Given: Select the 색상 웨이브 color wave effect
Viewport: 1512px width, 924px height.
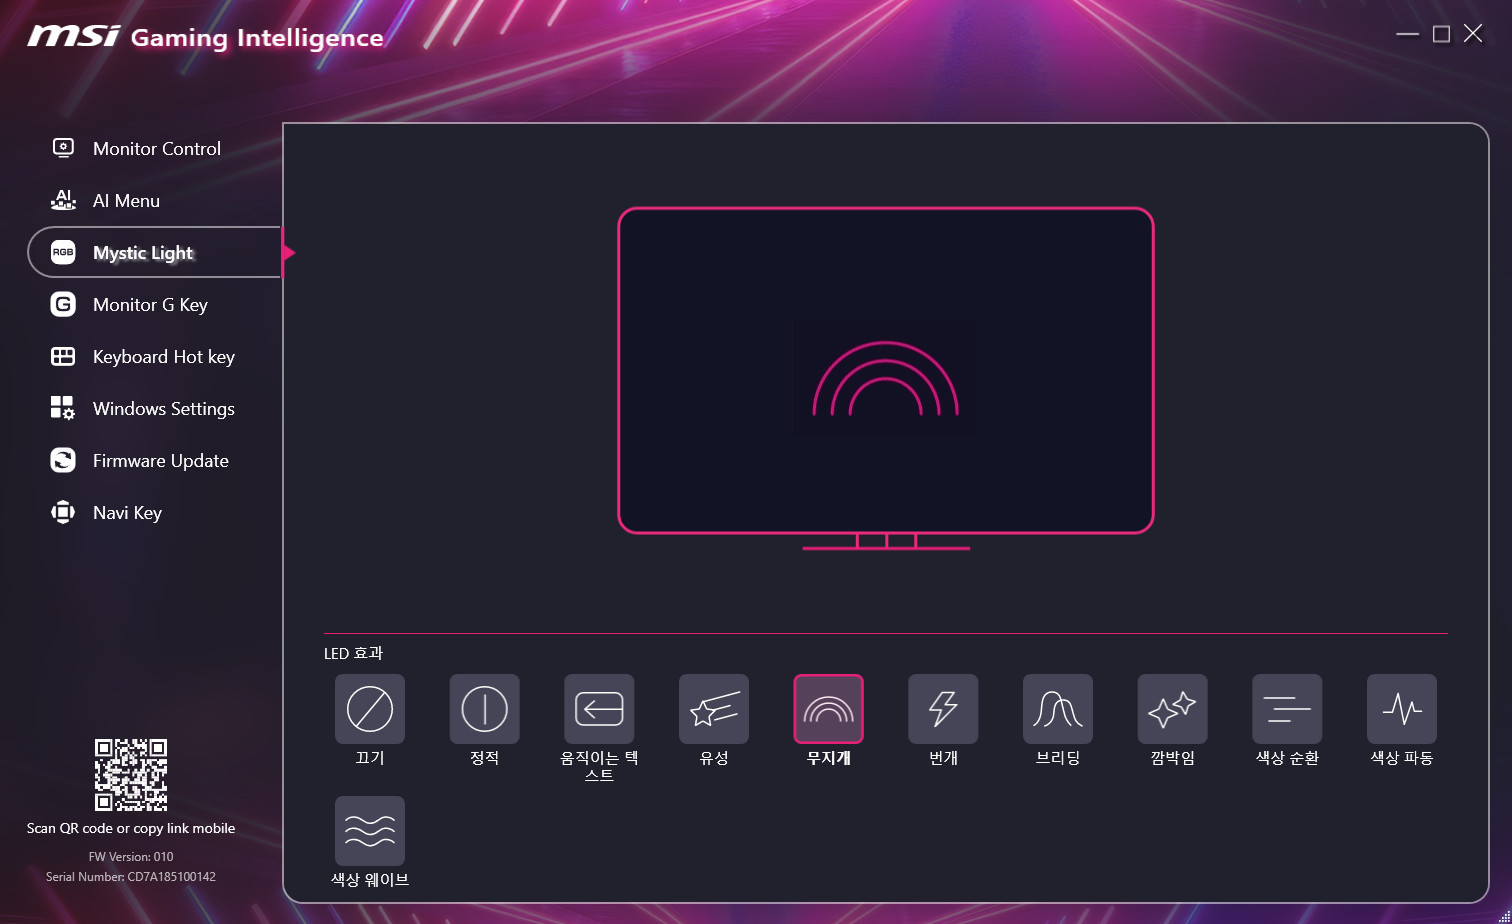Looking at the screenshot, I should [x=369, y=831].
